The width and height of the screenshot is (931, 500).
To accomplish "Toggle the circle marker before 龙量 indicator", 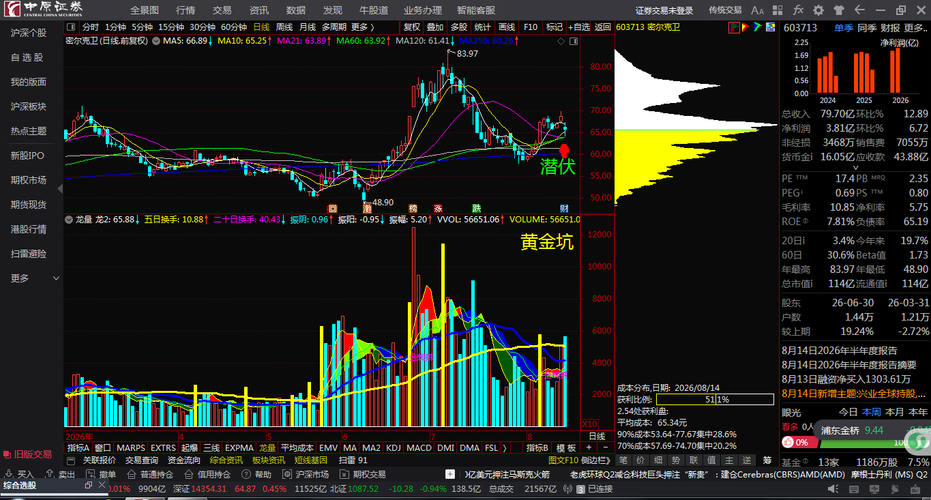I will (69, 219).
